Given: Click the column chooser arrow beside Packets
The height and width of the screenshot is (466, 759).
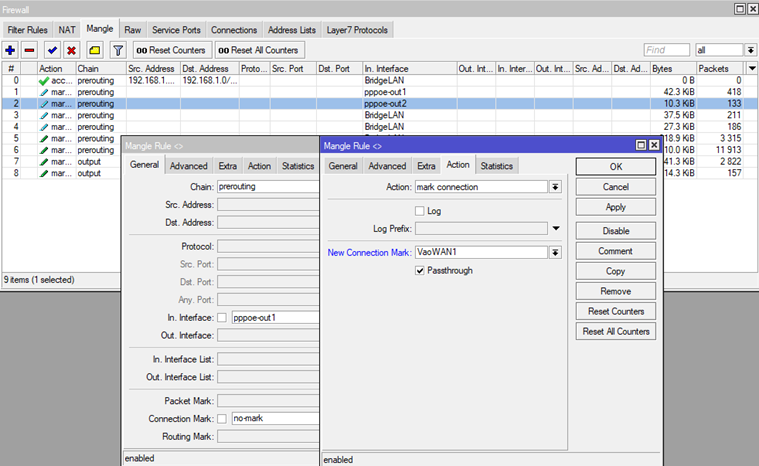Looking at the screenshot, I should [751, 68].
